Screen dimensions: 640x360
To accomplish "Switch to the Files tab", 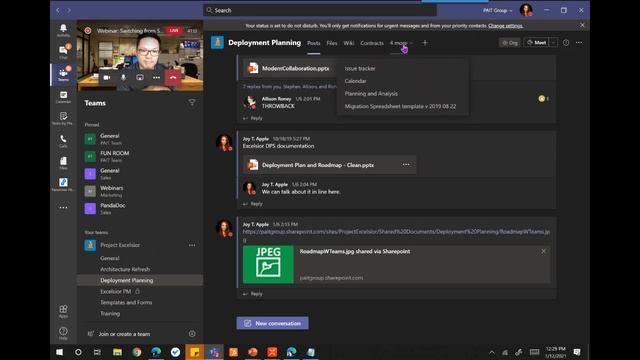I will point(332,43).
